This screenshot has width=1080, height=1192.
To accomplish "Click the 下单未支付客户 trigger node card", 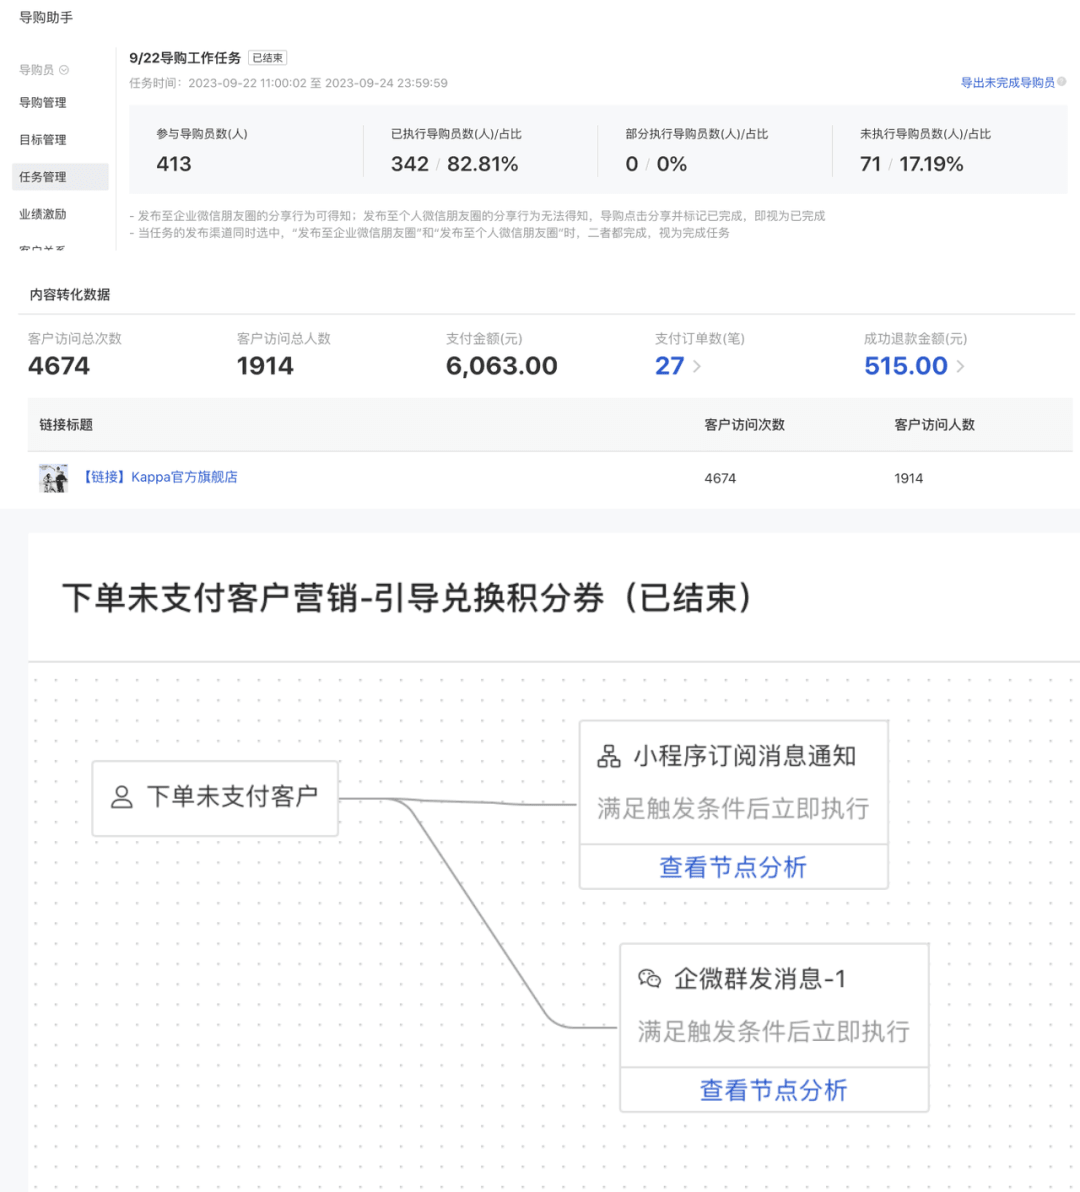I will click(214, 797).
